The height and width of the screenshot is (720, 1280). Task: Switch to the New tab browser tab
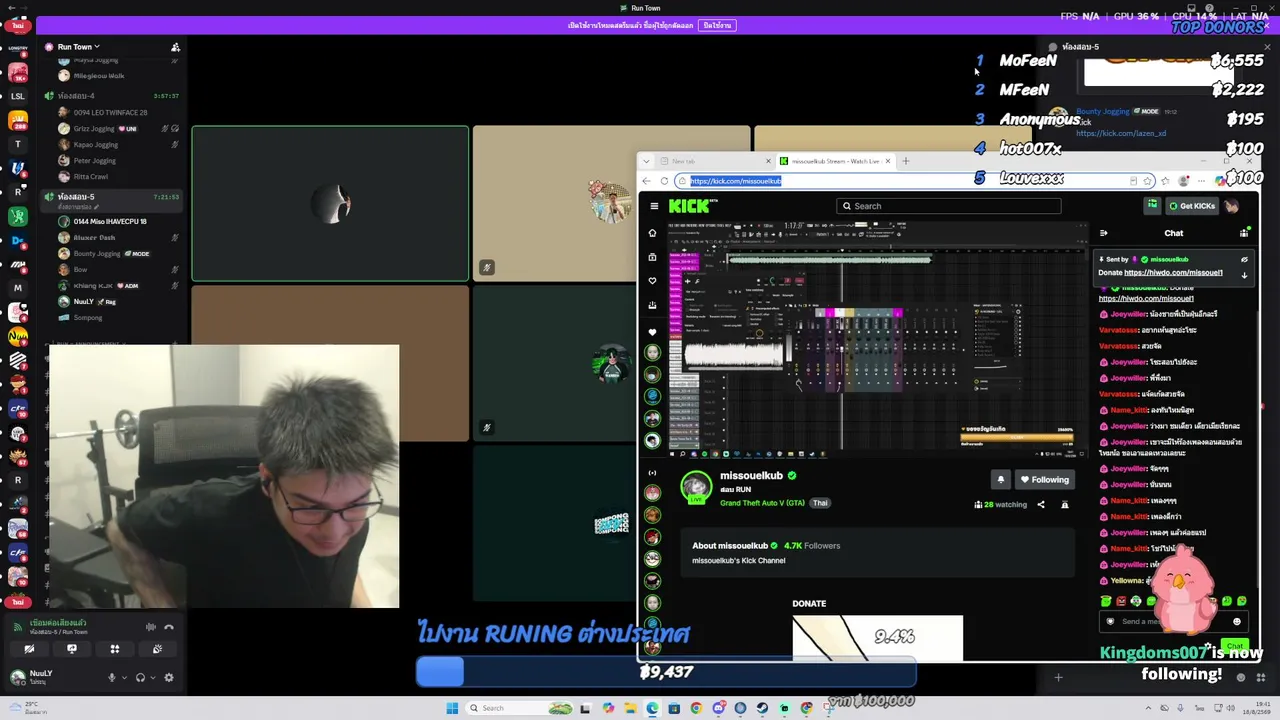(x=714, y=161)
